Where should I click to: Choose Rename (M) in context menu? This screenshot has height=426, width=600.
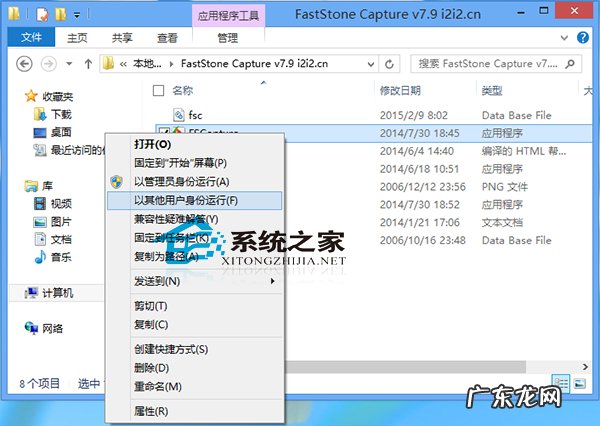click(194, 386)
